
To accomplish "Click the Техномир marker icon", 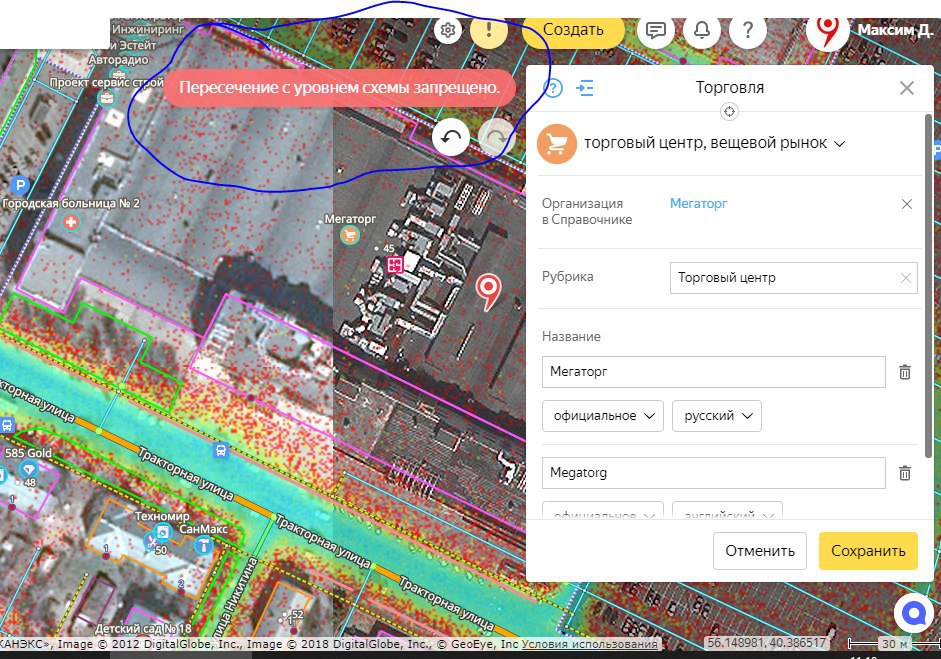I will pos(162,531).
